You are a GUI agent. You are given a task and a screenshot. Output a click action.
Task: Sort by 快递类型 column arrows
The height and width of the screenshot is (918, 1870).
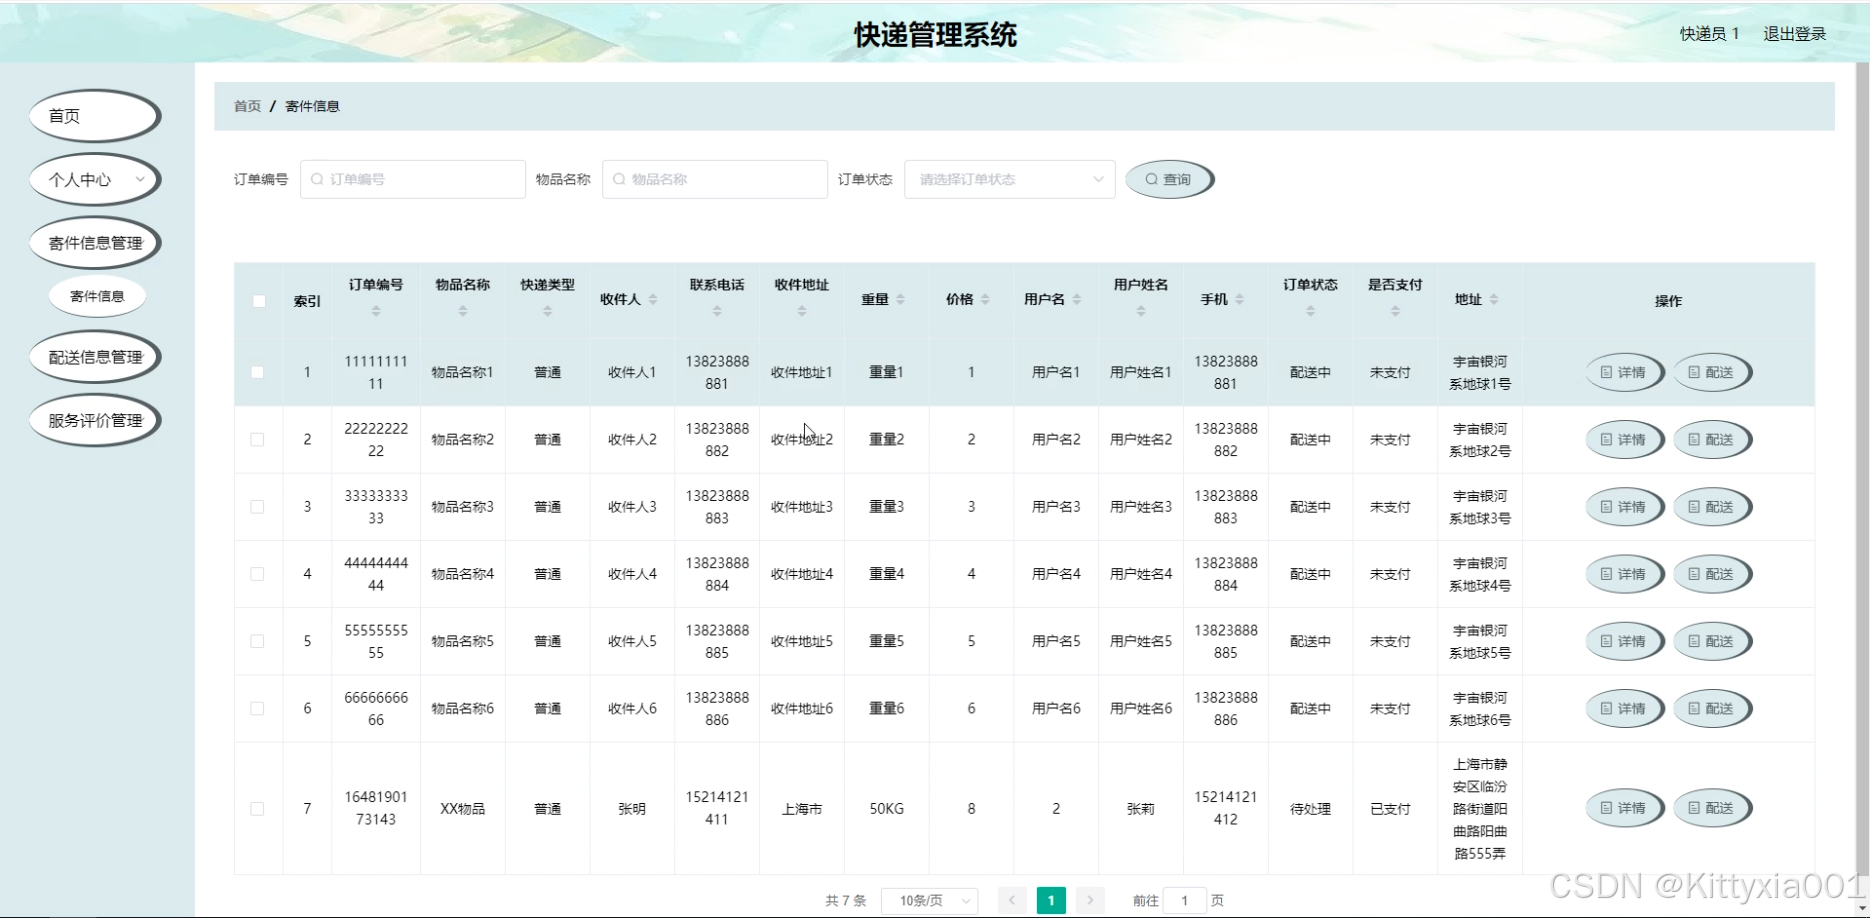[x=547, y=311]
